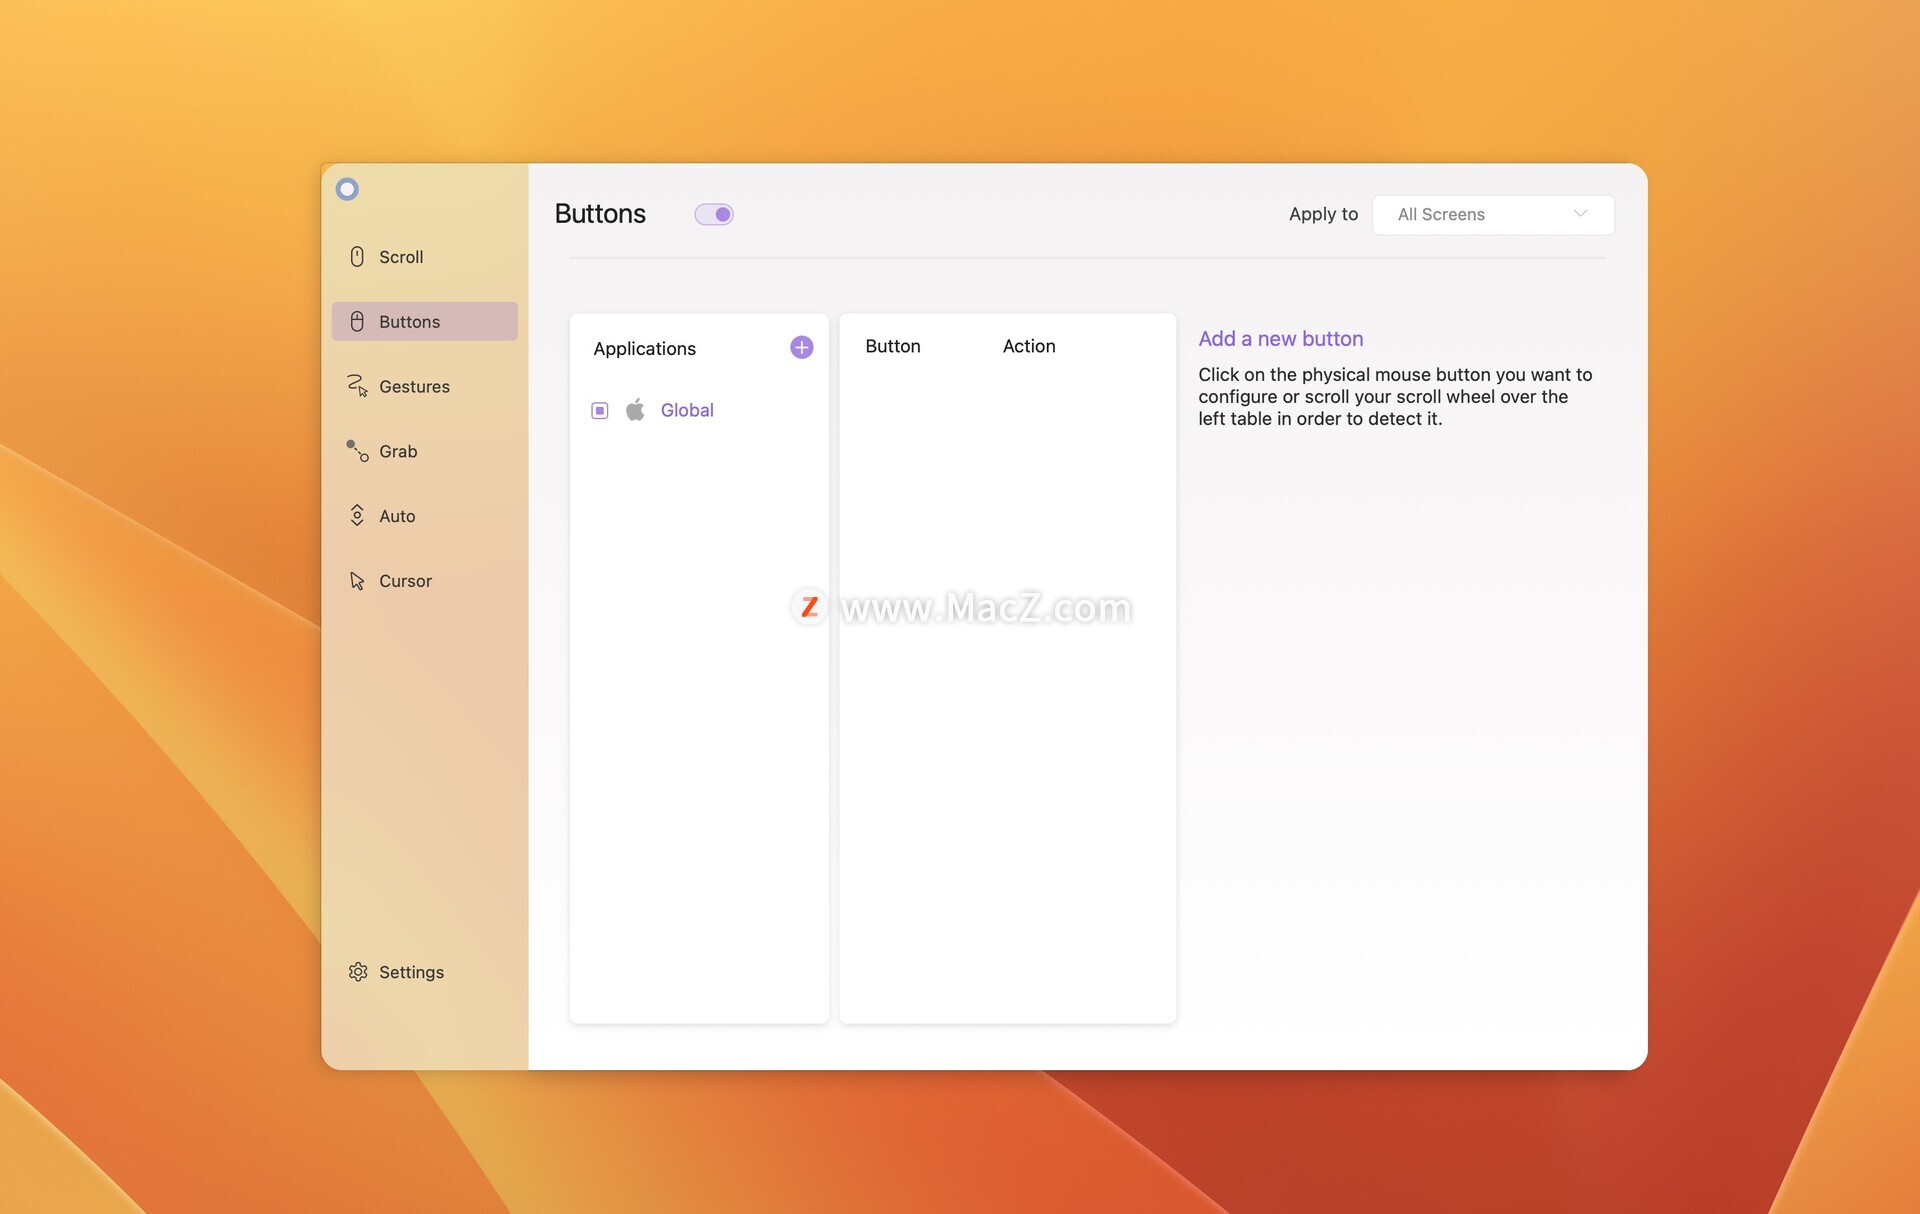
Task: Open the All Screens dropdown
Action: click(1493, 214)
